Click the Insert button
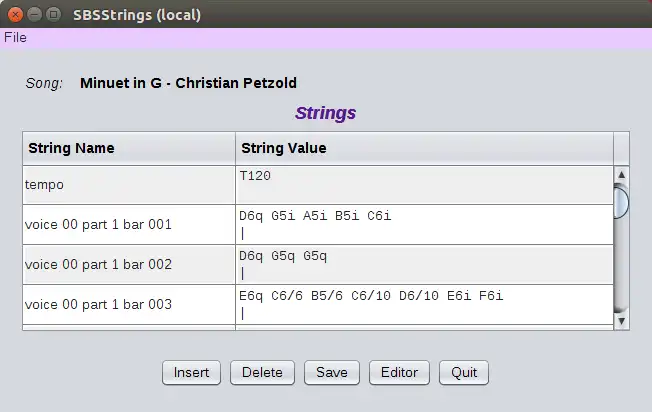Screen dimensions: 652x412 (x=191, y=372)
